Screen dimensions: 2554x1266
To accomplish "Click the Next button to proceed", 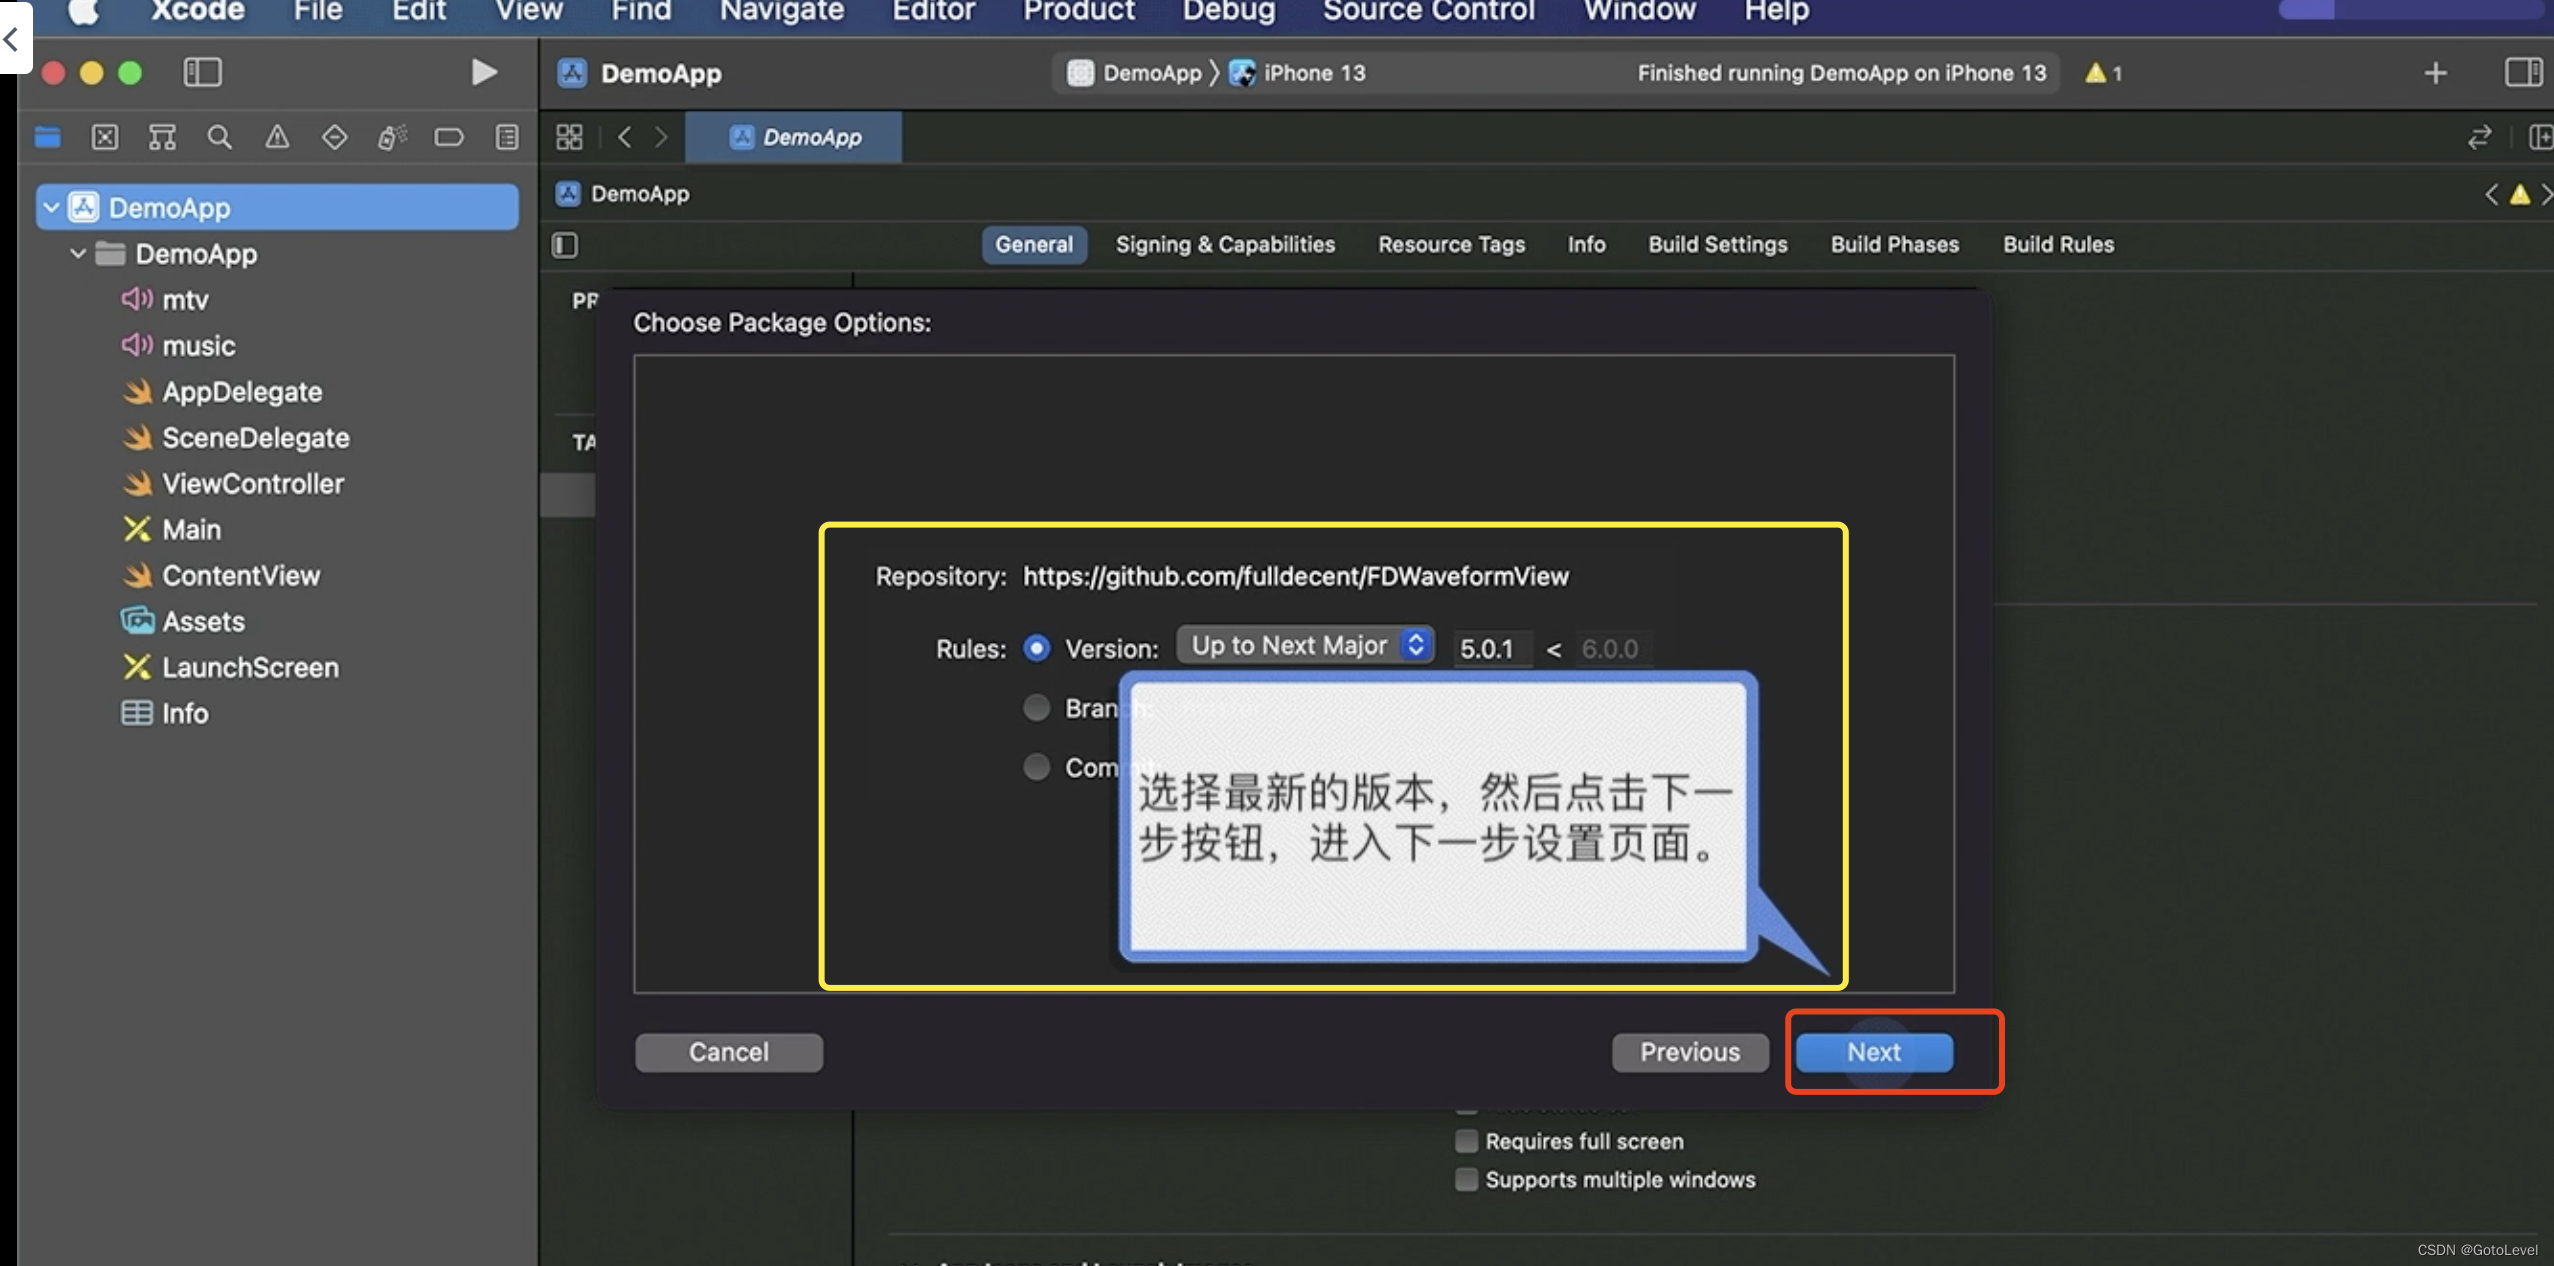I will click(1873, 1049).
